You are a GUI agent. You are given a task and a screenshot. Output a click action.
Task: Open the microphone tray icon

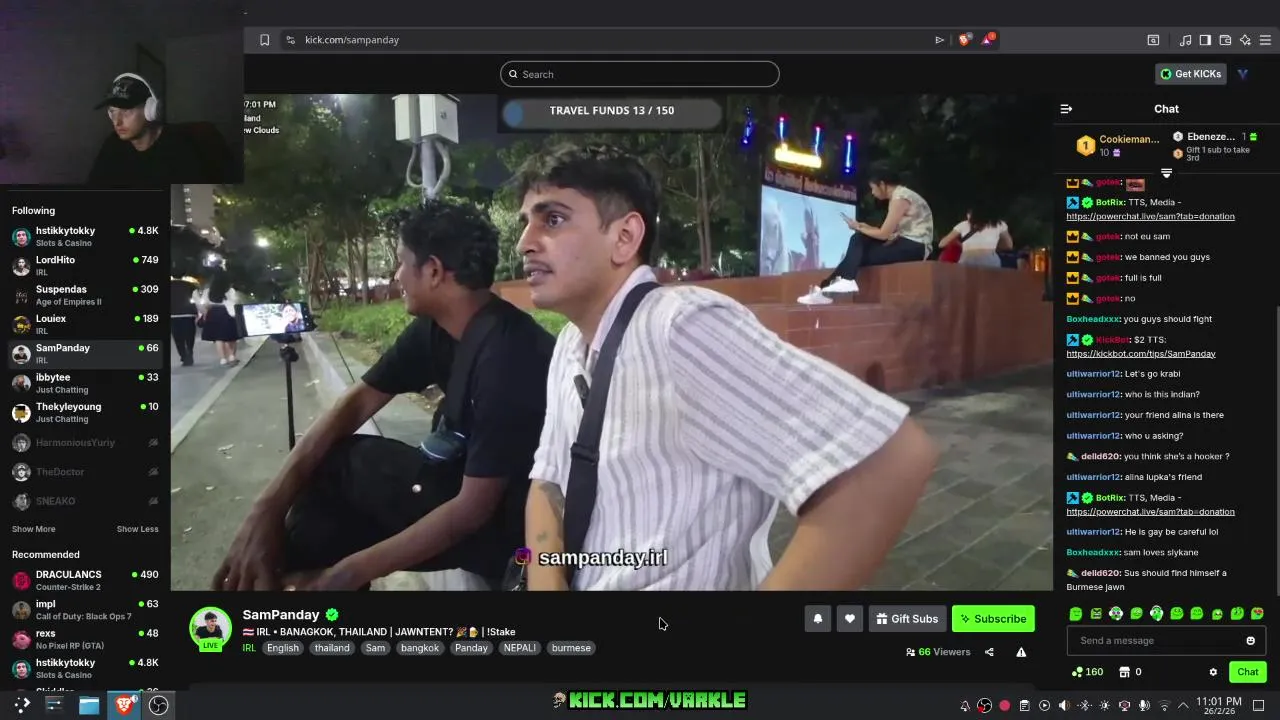click(1144, 706)
